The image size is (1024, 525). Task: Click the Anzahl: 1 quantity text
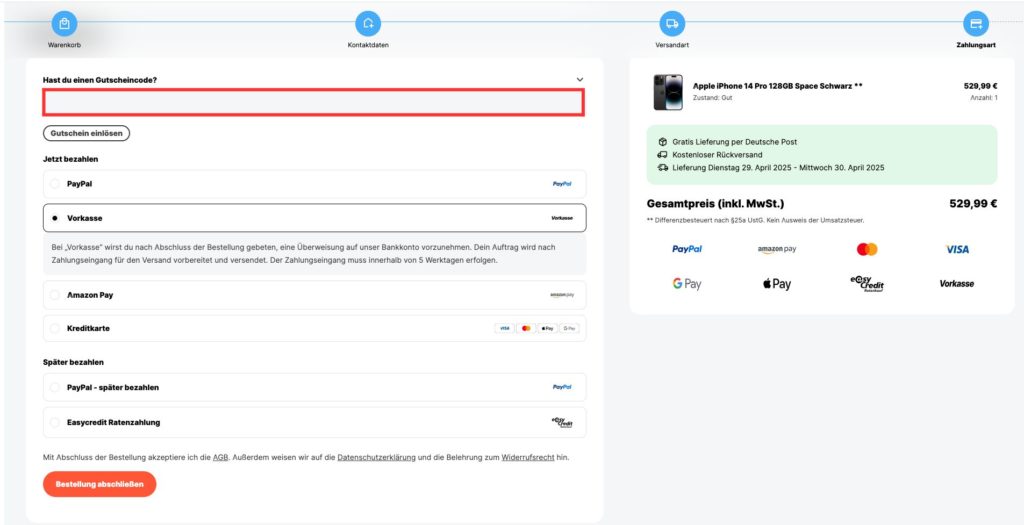tap(984, 97)
